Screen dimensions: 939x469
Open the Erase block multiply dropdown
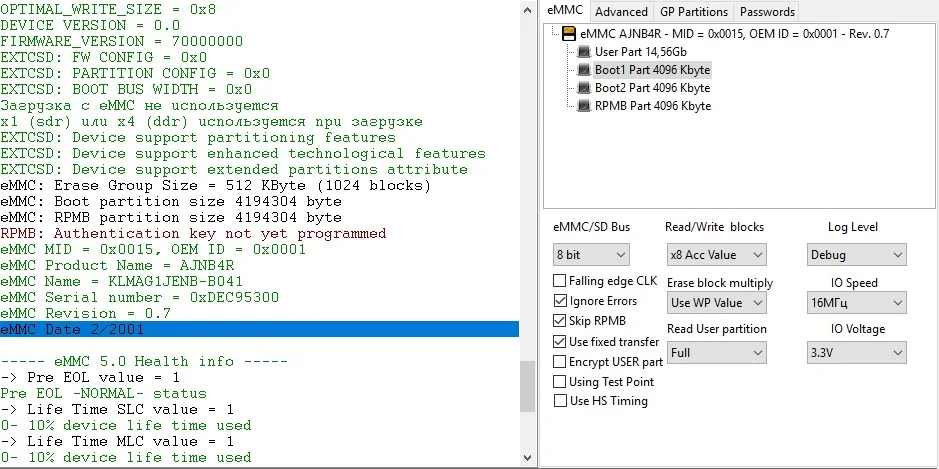[716, 302]
